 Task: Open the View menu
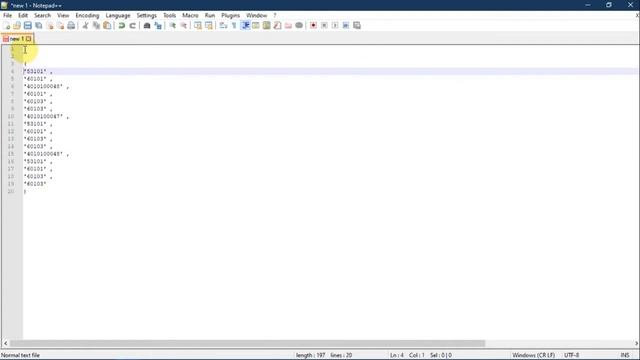(63, 16)
